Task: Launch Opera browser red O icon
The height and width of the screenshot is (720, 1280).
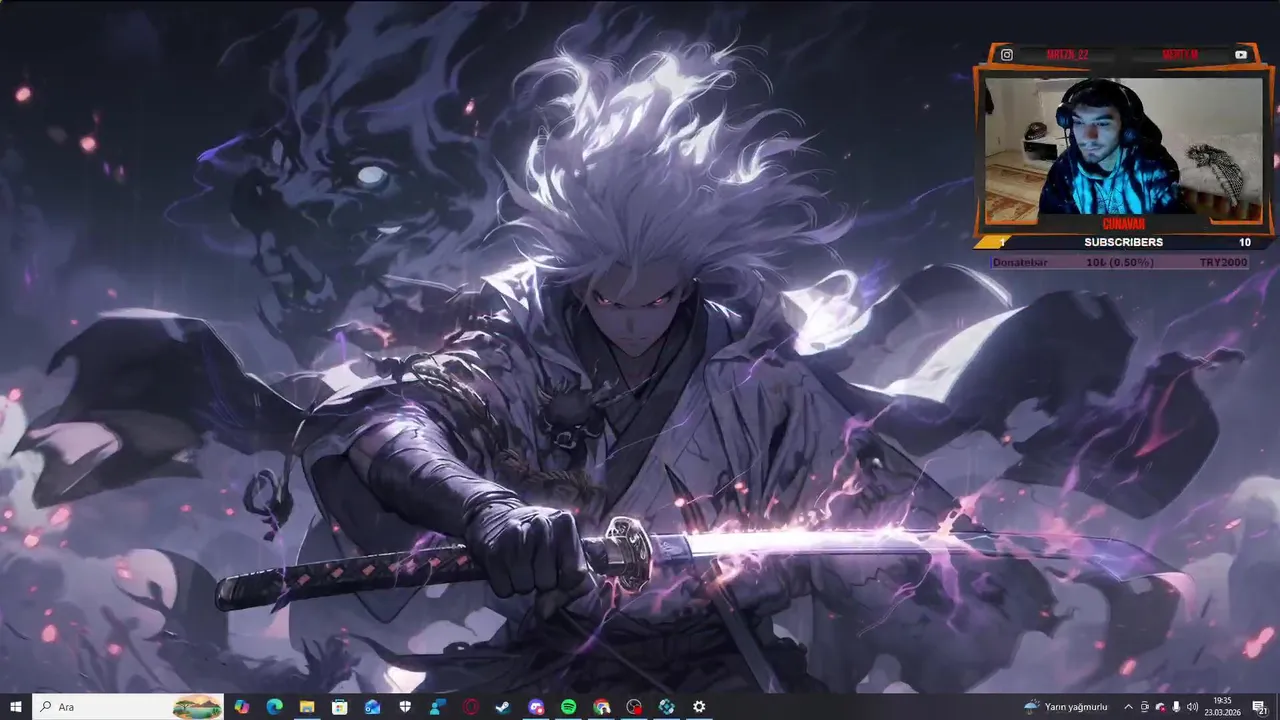Action: click(x=470, y=707)
